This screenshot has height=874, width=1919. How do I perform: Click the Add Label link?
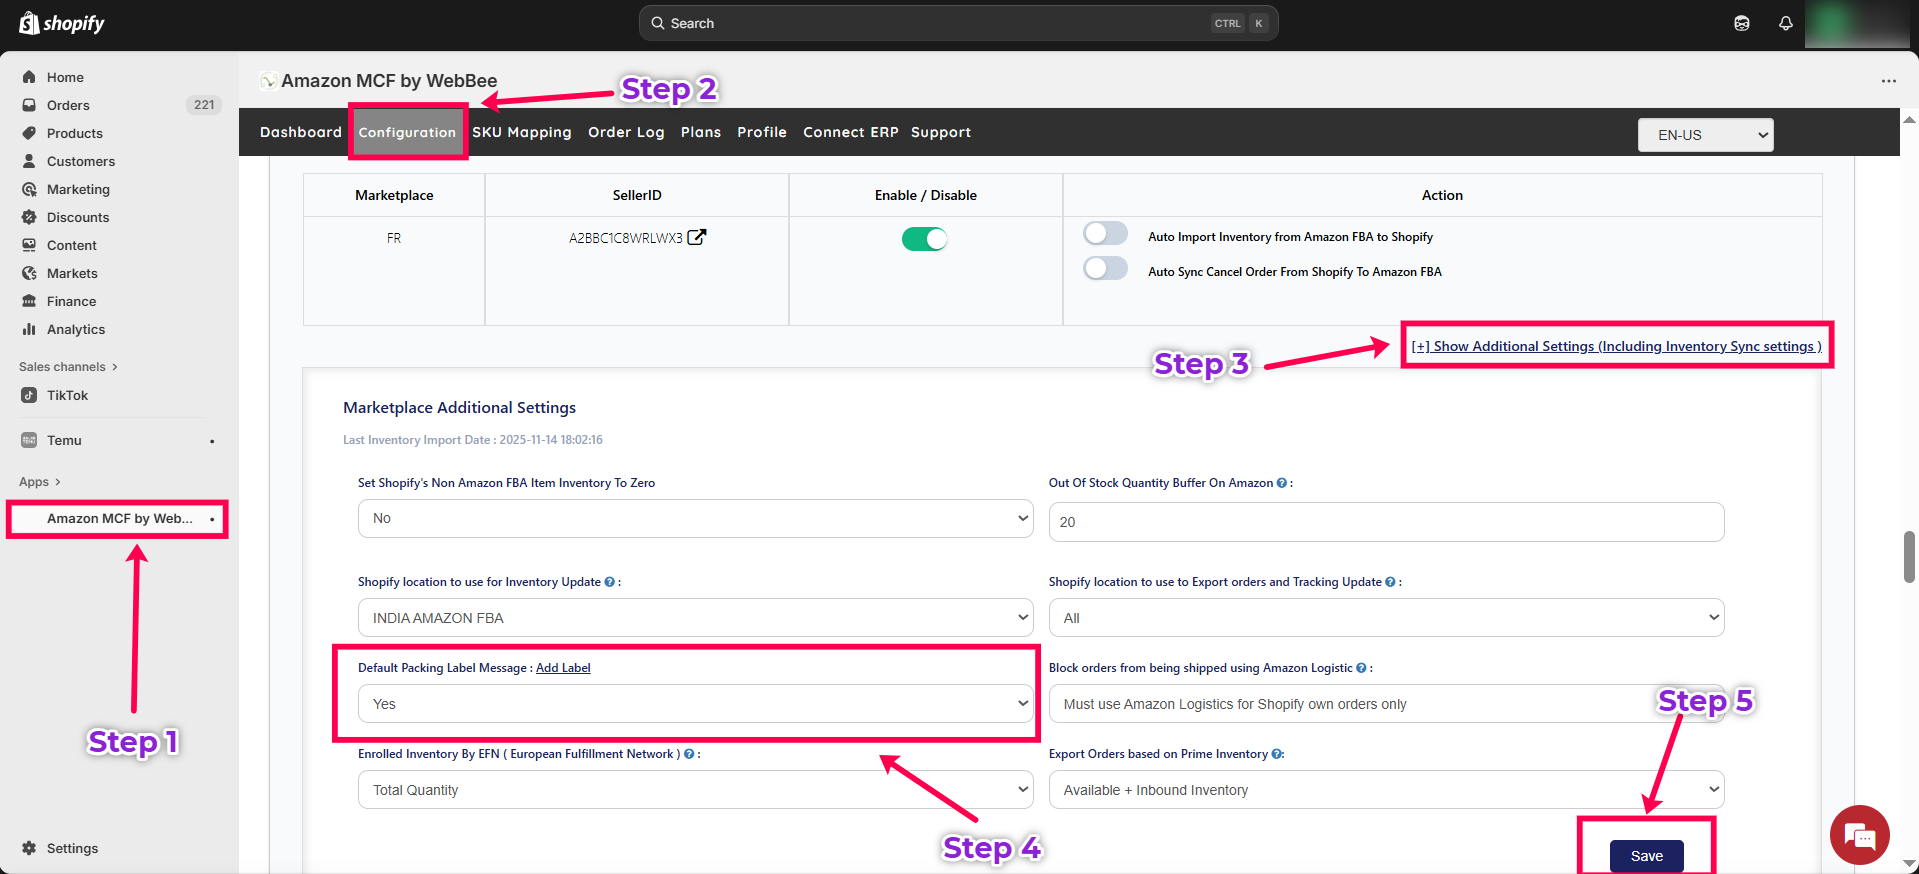pyautogui.click(x=563, y=668)
